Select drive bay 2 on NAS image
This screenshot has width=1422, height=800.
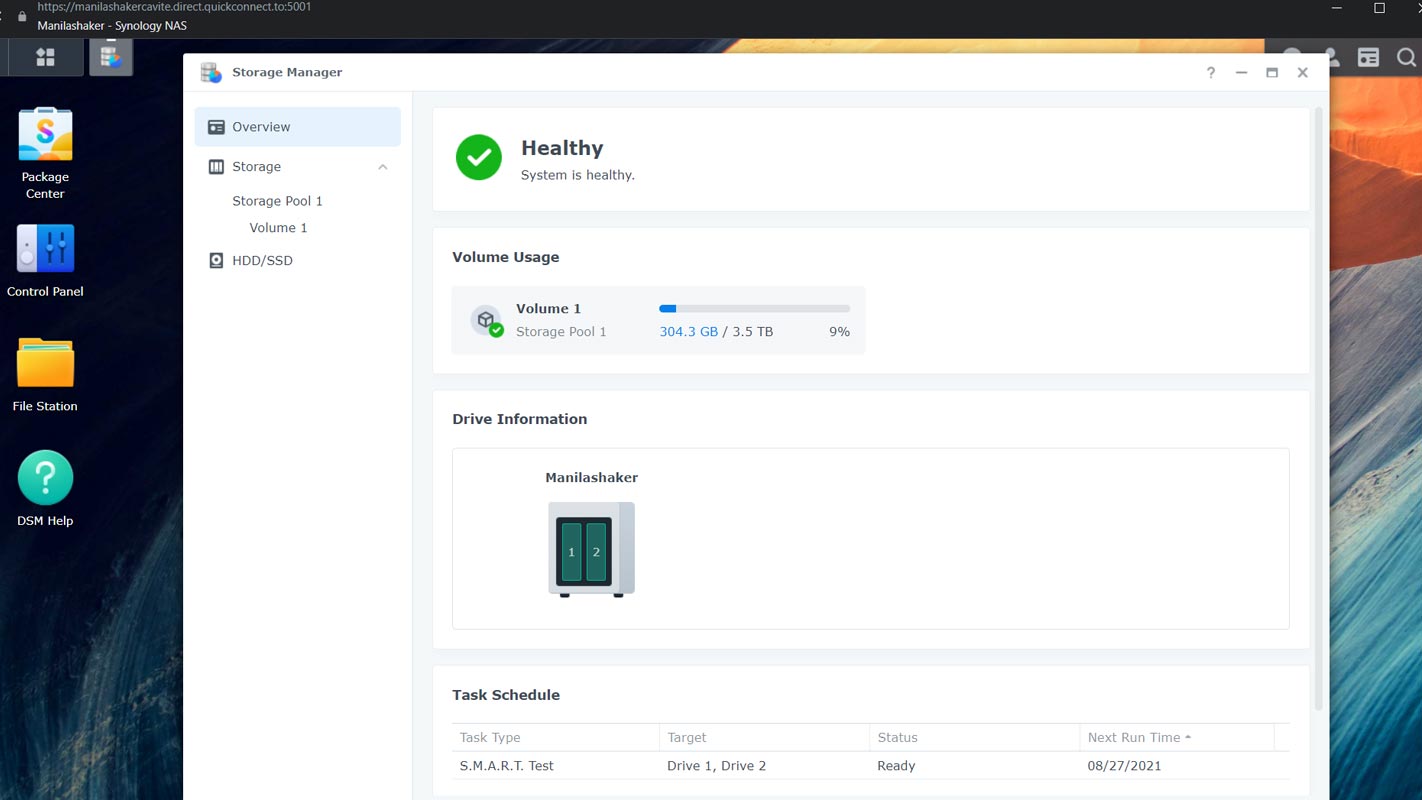[x=596, y=552]
